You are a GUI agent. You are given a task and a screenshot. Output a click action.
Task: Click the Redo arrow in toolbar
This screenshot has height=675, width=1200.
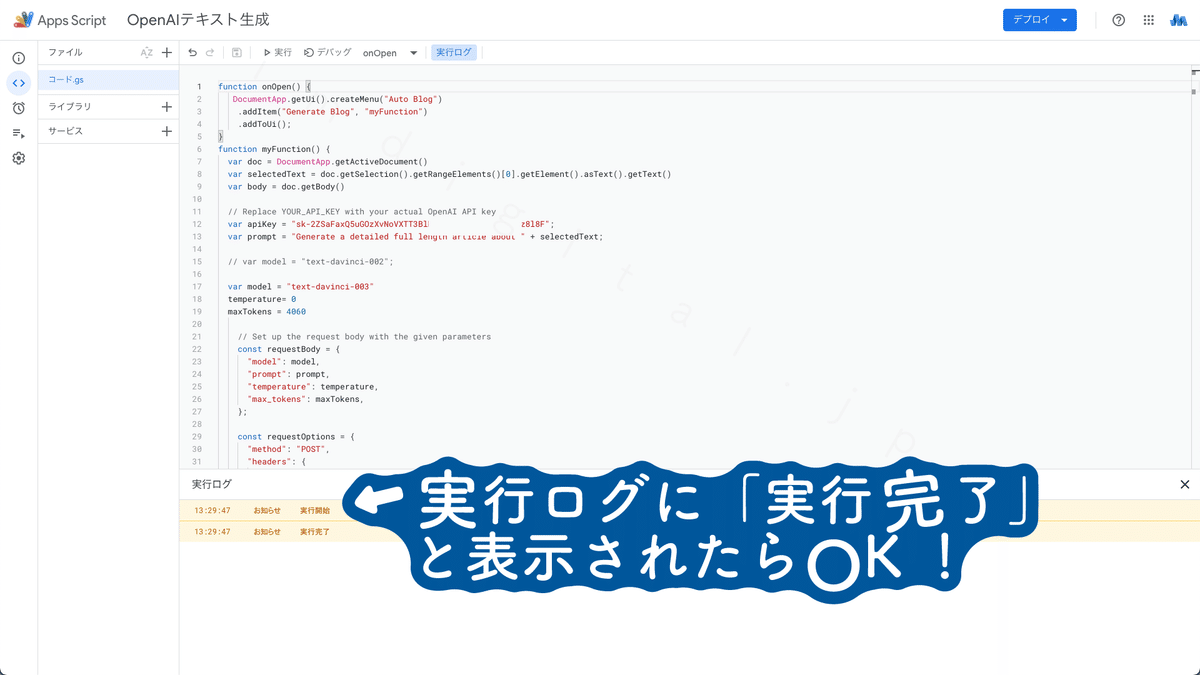pyautogui.click(x=210, y=53)
